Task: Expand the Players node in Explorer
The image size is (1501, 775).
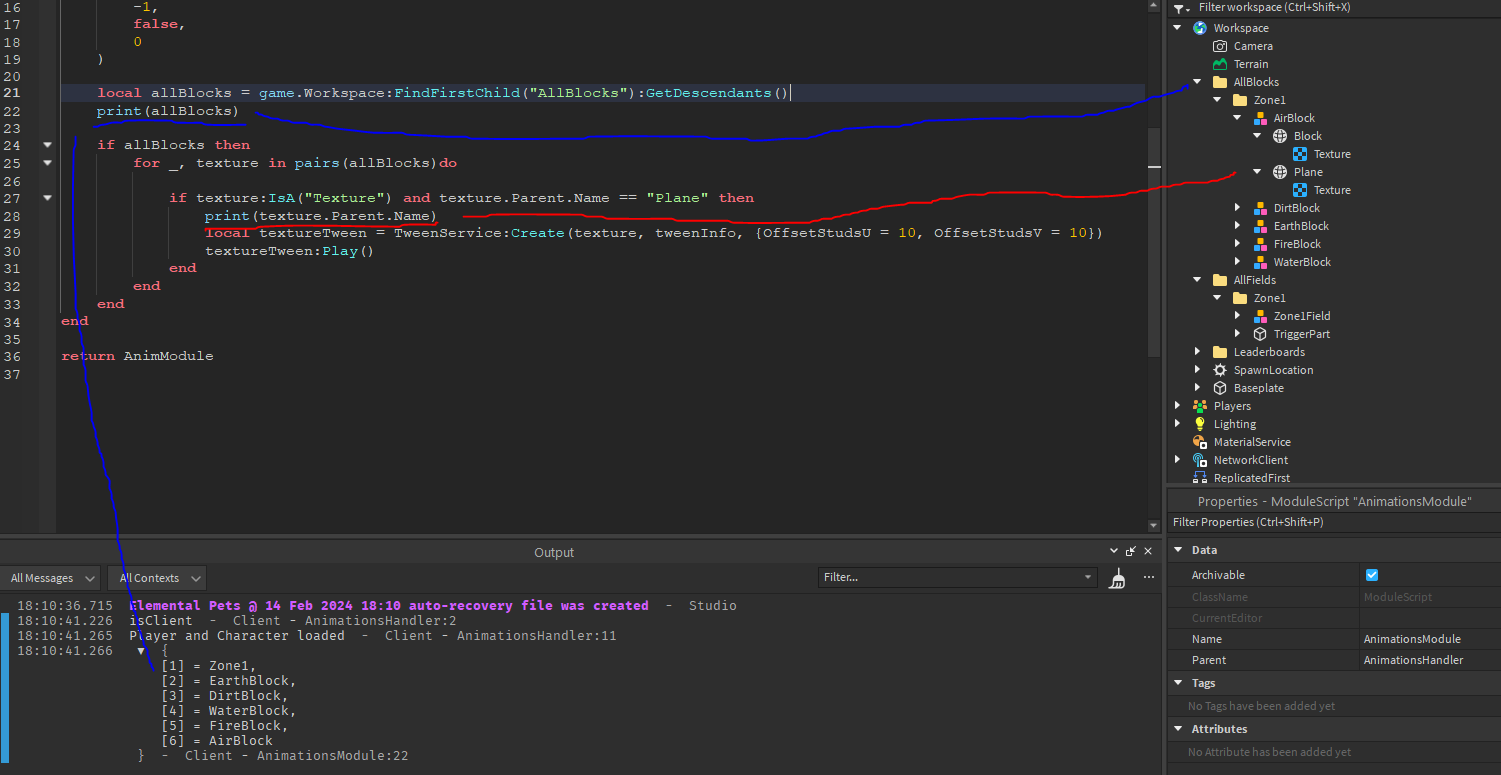Action: (1178, 405)
